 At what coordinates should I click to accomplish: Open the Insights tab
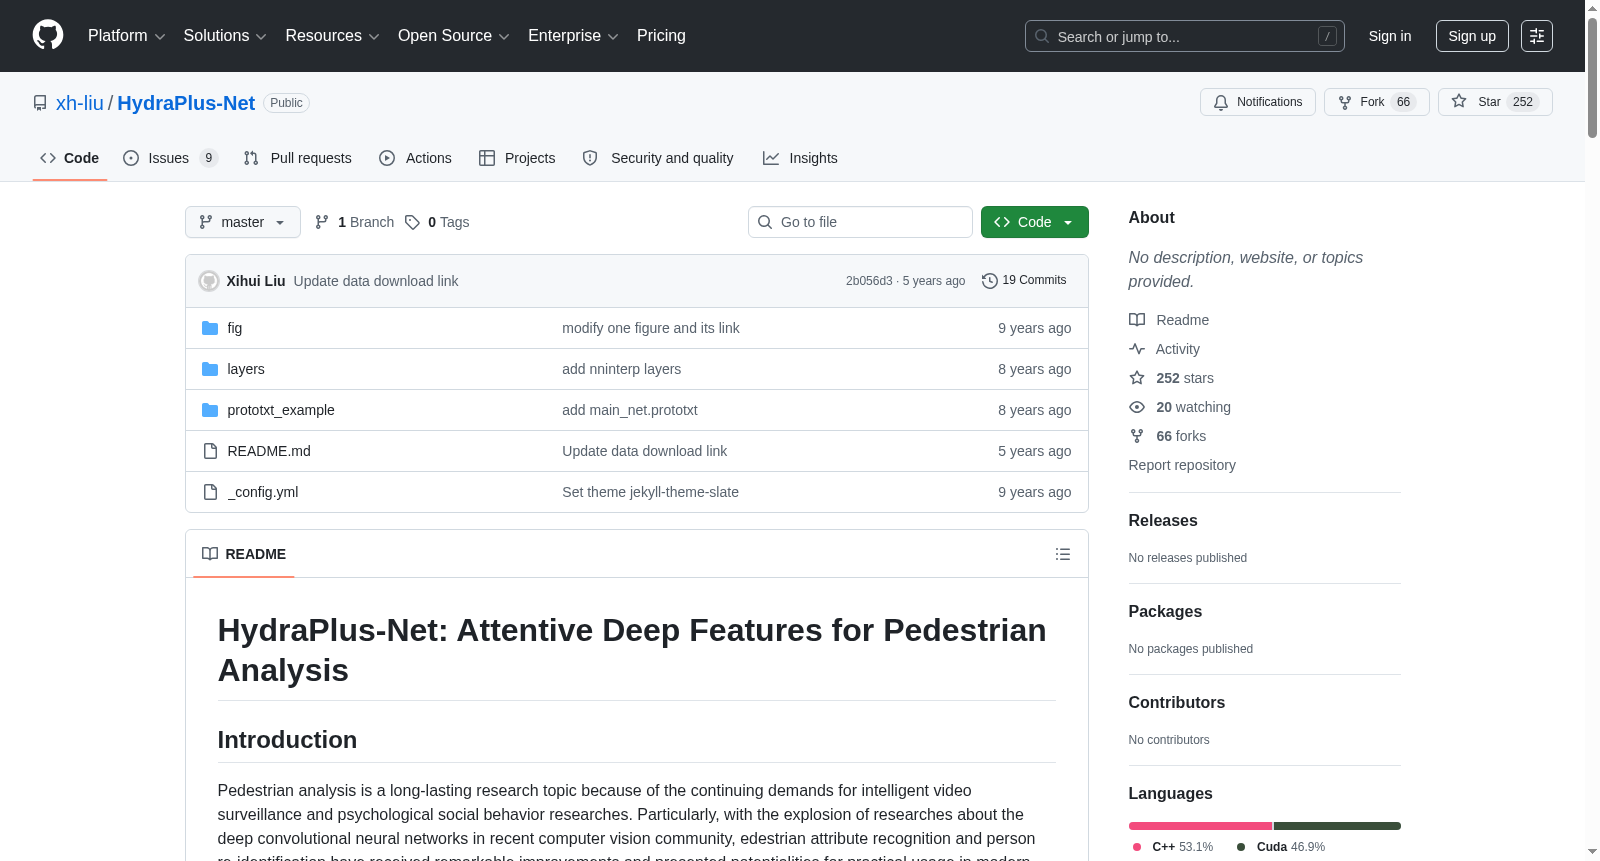tap(800, 158)
